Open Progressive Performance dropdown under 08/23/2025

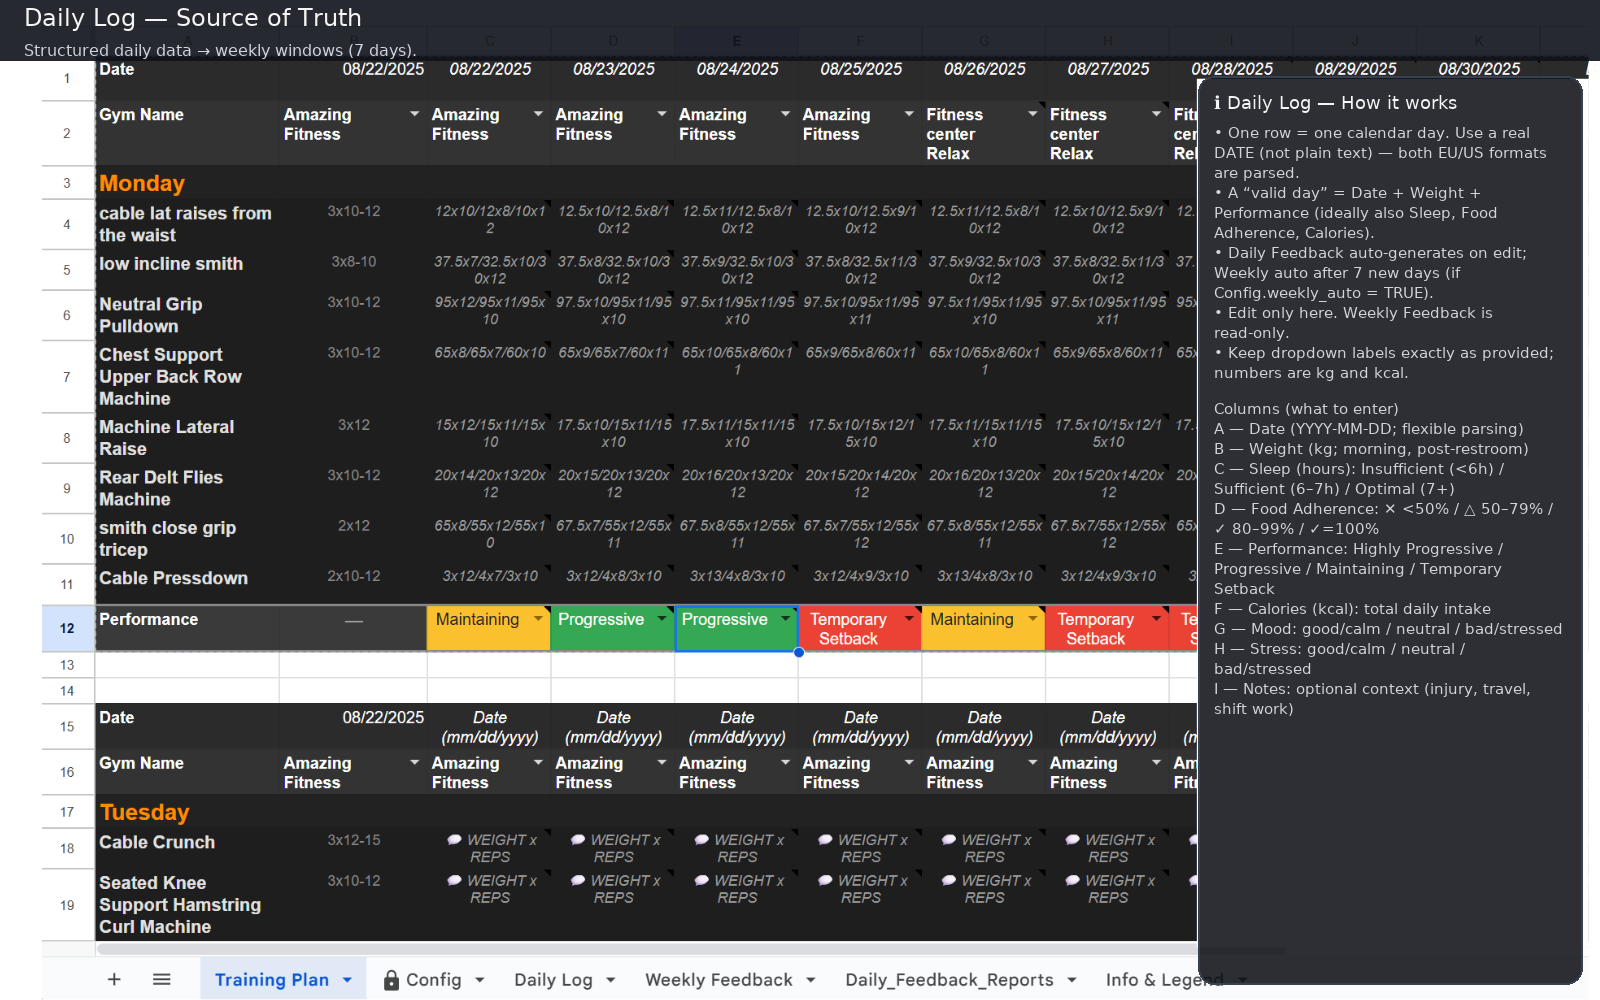(662, 619)
